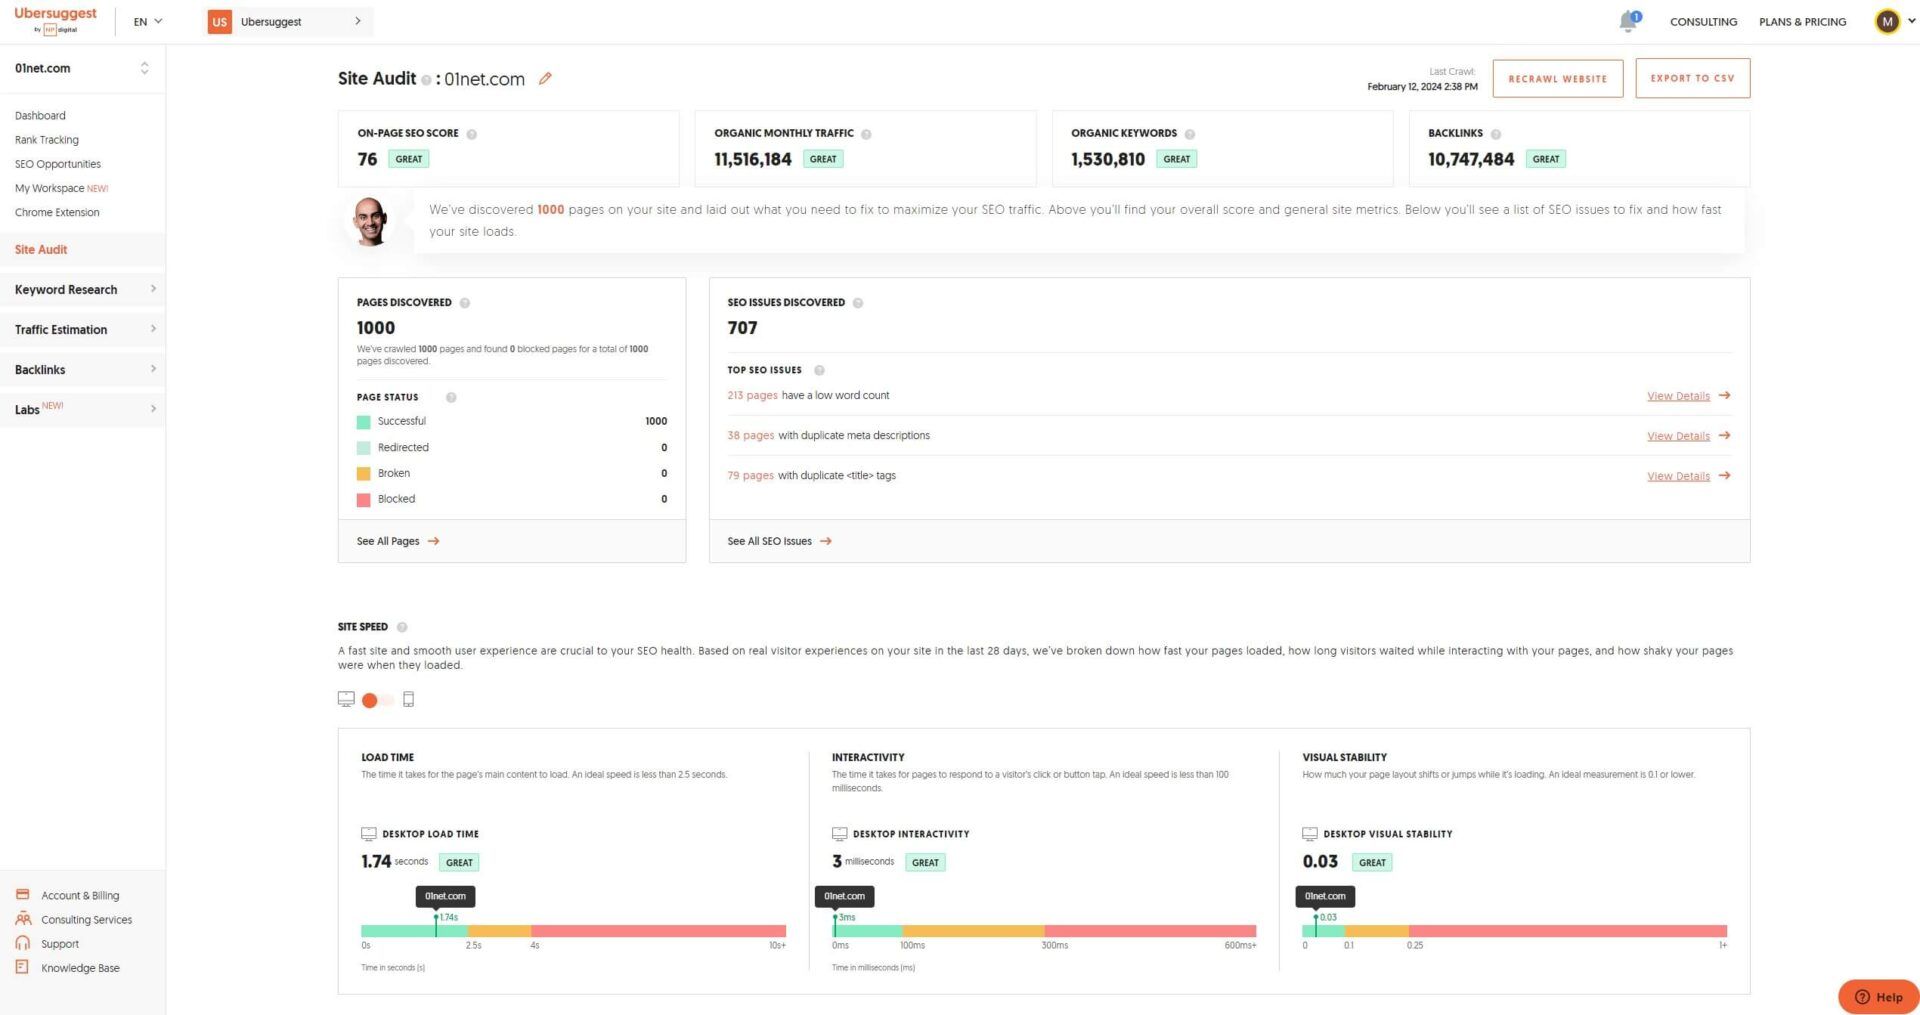Click arrow next to duplicate title tags View Details
Viewport: 1920px width, 1015px height.
(1724, 476)
